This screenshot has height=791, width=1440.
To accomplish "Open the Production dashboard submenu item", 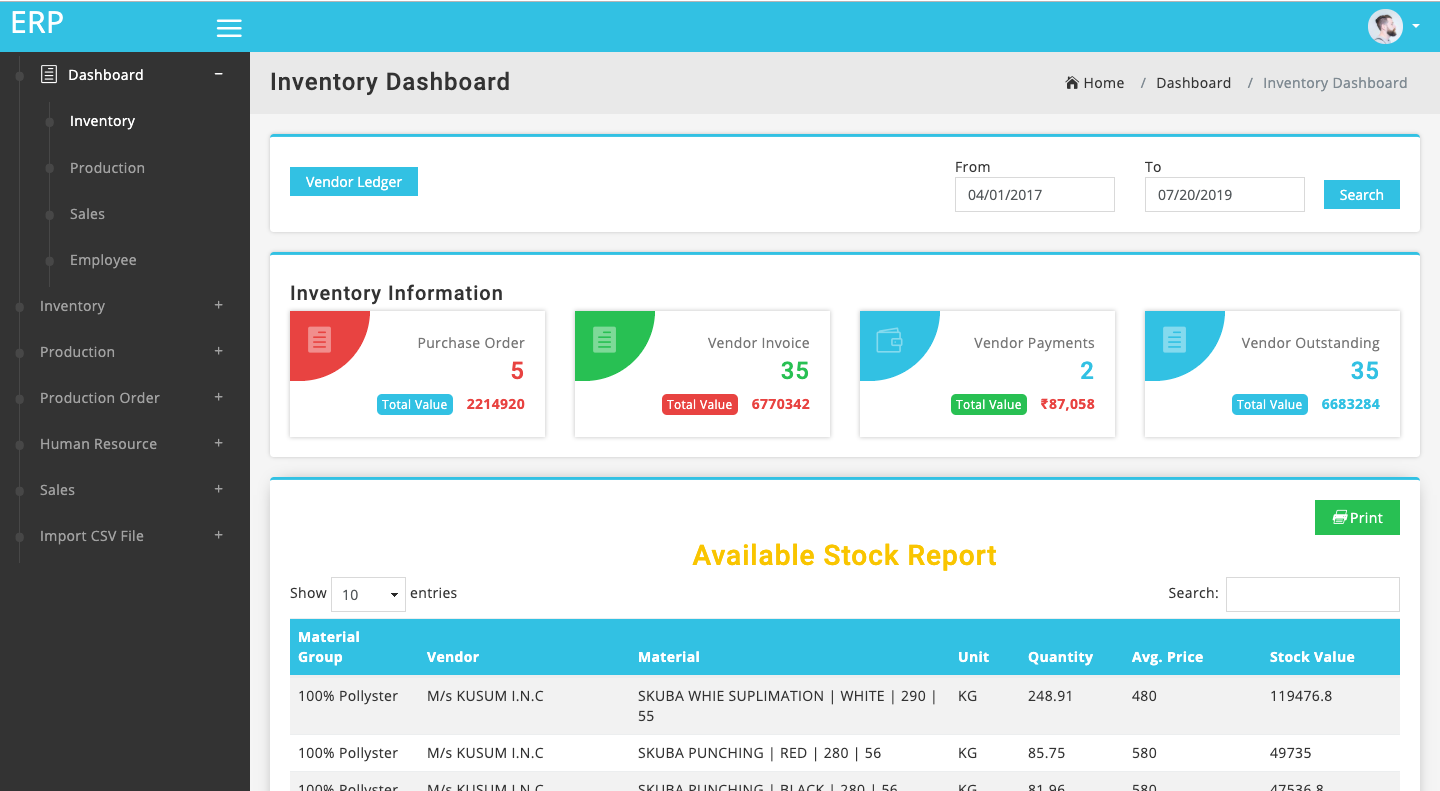I will (x=107, y=168).
